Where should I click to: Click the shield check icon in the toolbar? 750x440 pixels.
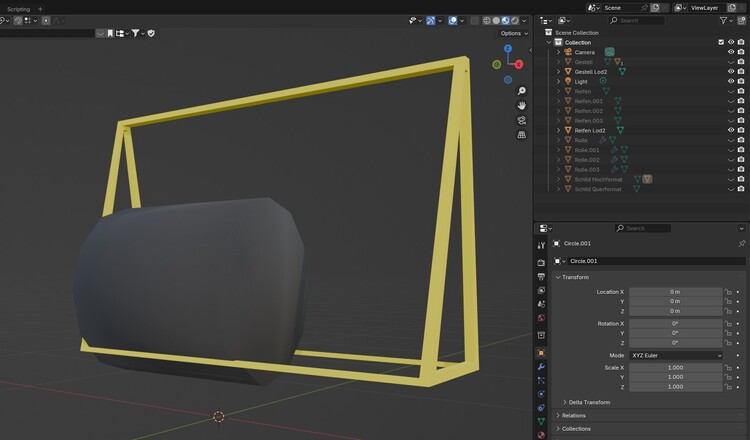[x=151, y=33]
